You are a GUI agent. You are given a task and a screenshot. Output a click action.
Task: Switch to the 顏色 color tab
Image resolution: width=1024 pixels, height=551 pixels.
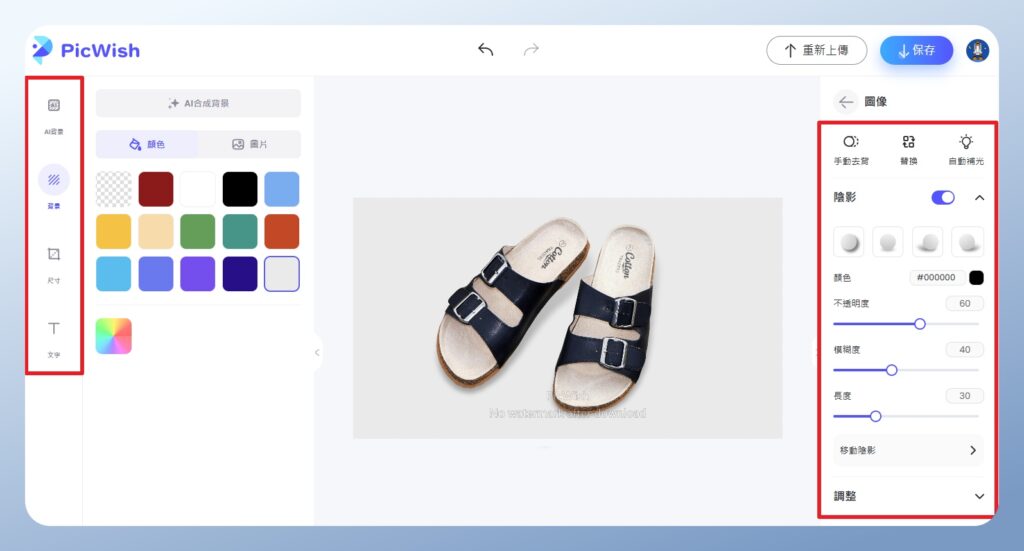[147, 144]
